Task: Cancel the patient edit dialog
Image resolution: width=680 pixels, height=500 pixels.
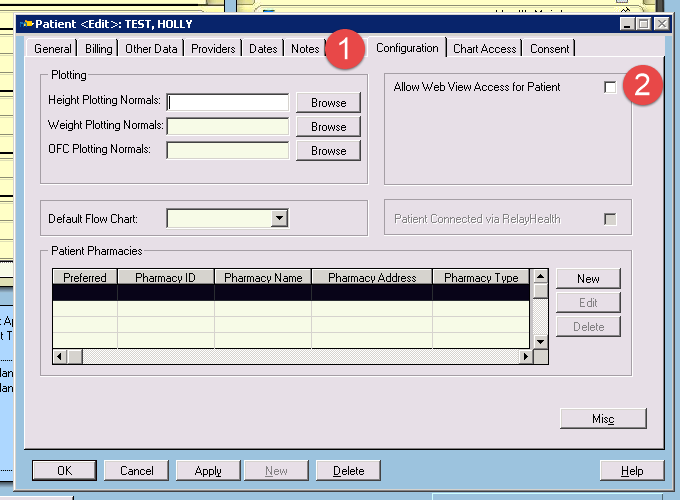Action: [x=136, y=470]
